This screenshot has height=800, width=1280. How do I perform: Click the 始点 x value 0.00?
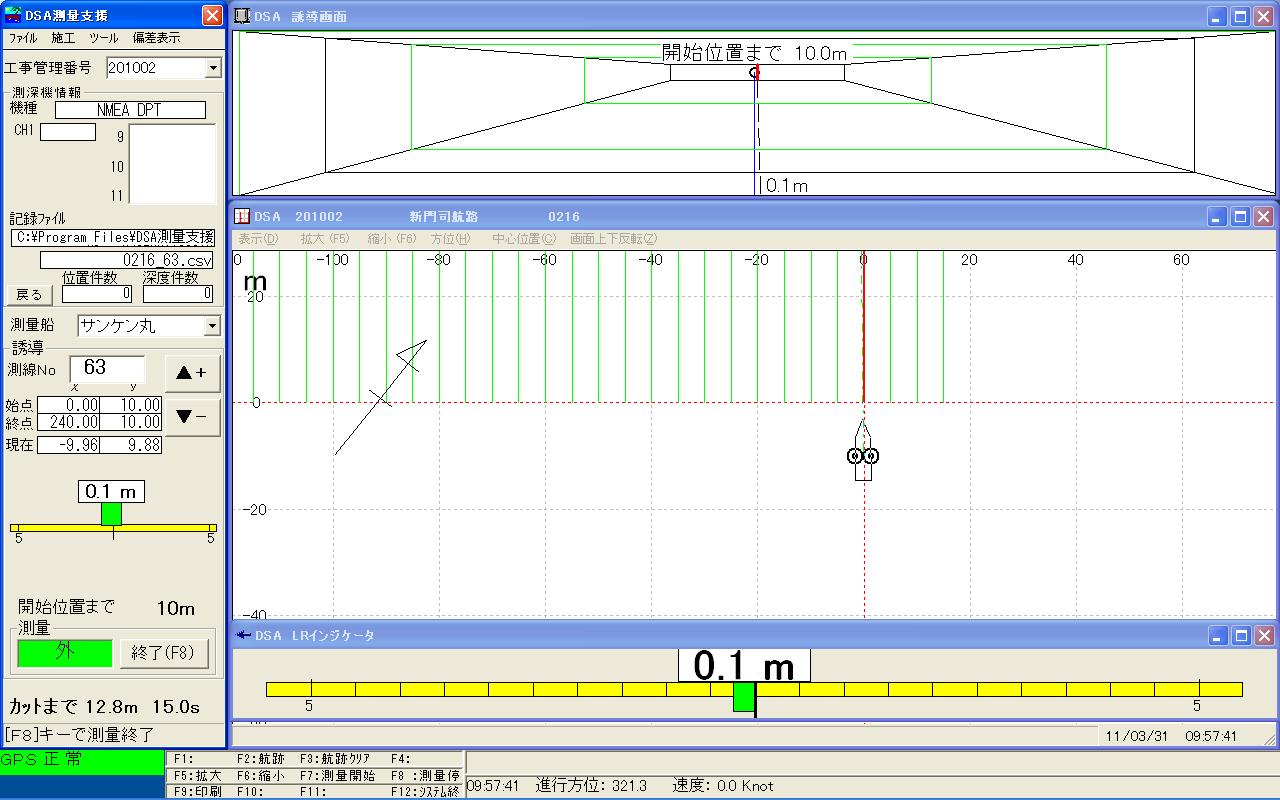[69, 405]
